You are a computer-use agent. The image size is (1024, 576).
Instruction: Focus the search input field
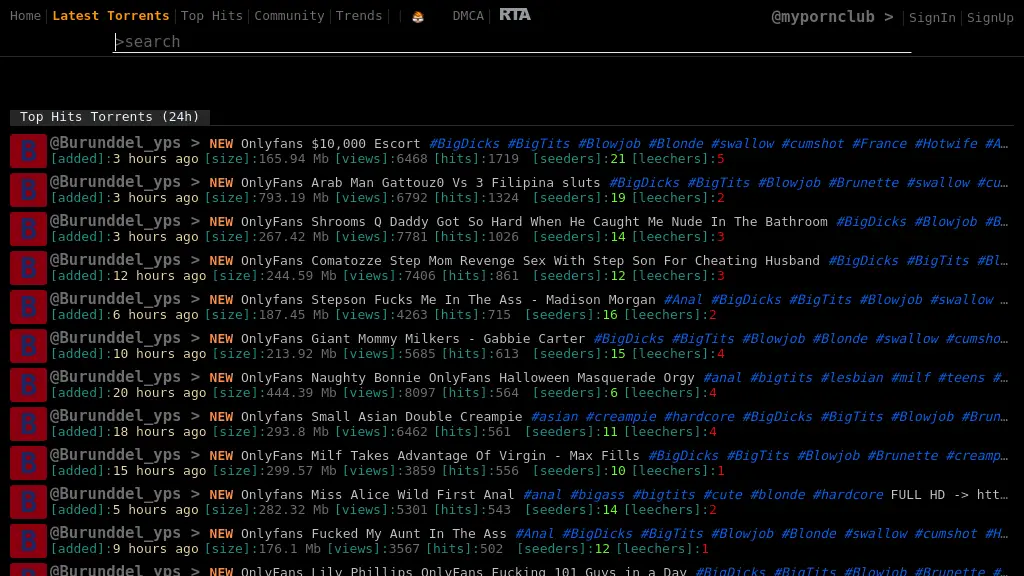[x=512, y=42]
